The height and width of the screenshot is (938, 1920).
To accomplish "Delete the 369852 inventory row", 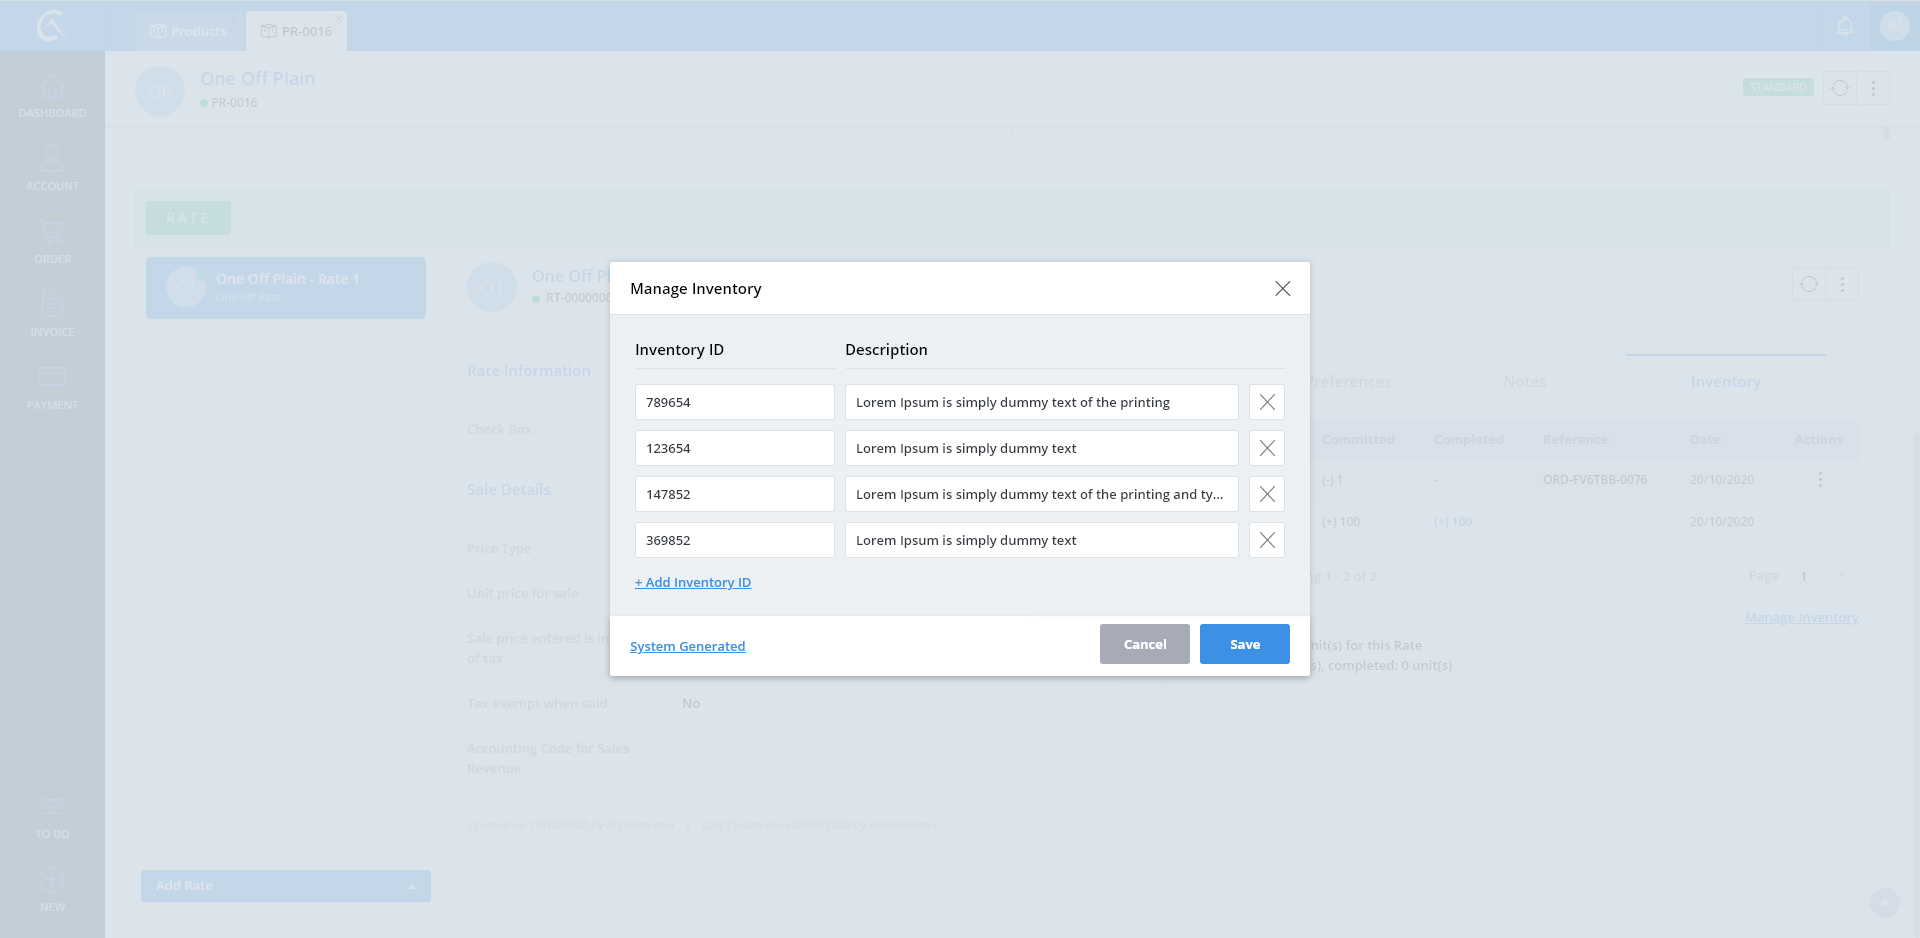I will click(x=1266, y=540).
